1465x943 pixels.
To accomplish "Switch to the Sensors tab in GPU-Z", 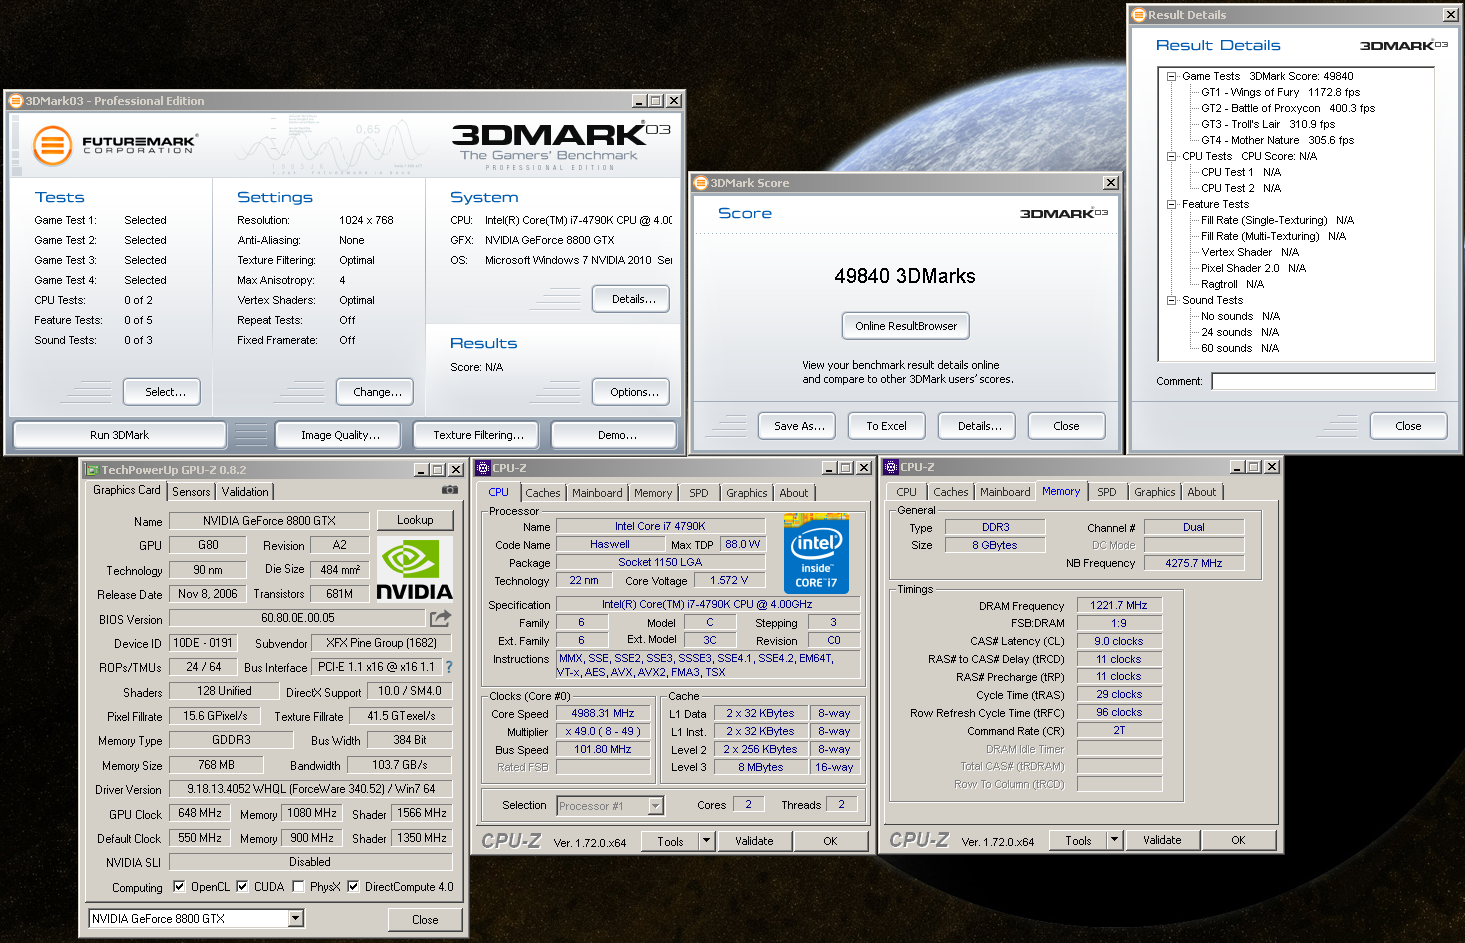I will tap(191, 492).
